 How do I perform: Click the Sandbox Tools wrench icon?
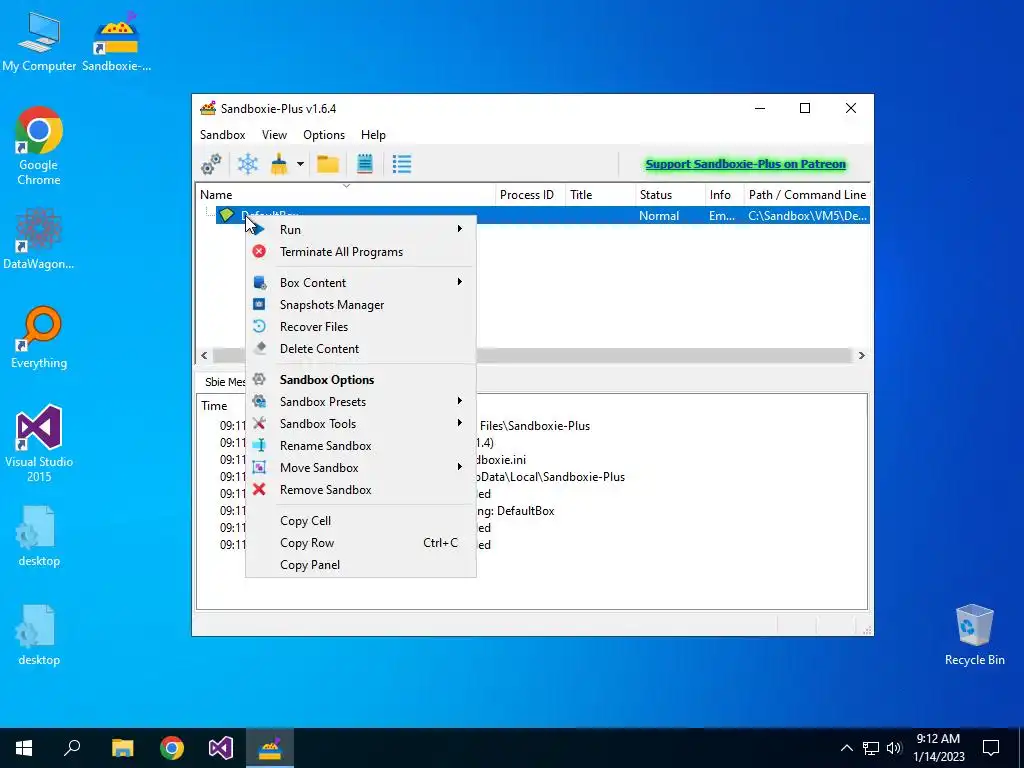[x=259, y=423]
